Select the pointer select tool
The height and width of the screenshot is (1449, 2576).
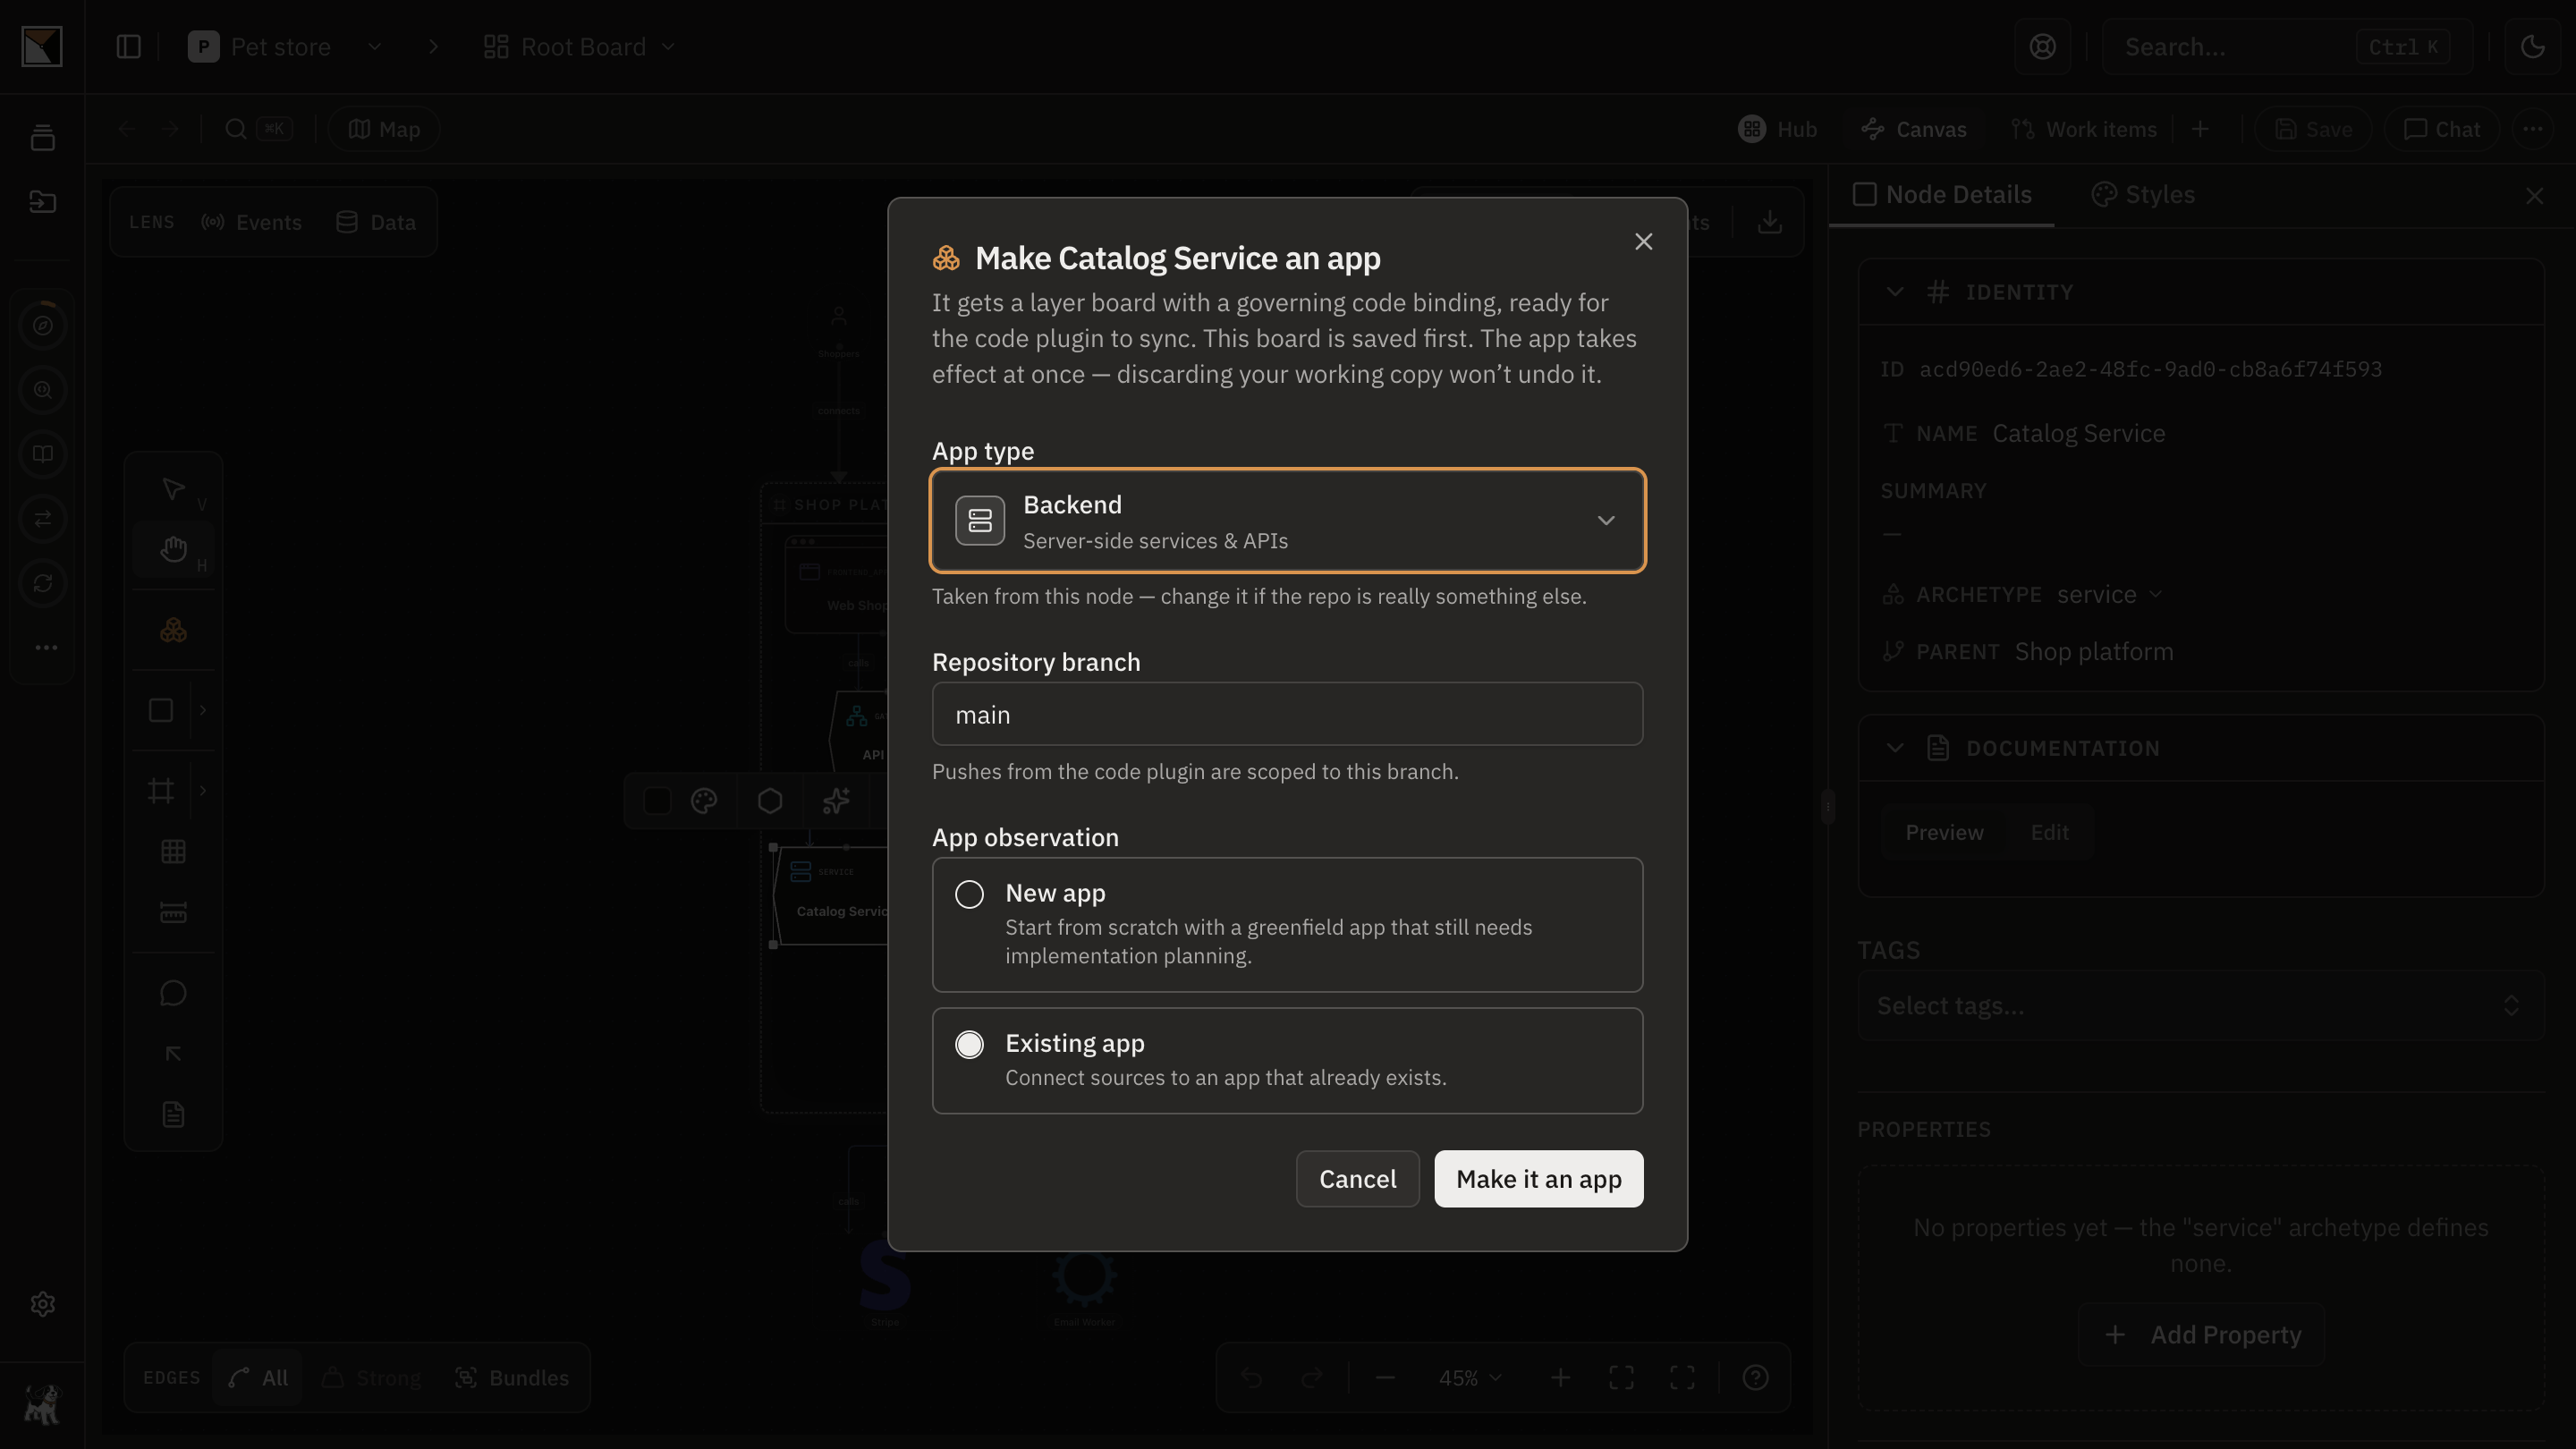coord(173,489)
